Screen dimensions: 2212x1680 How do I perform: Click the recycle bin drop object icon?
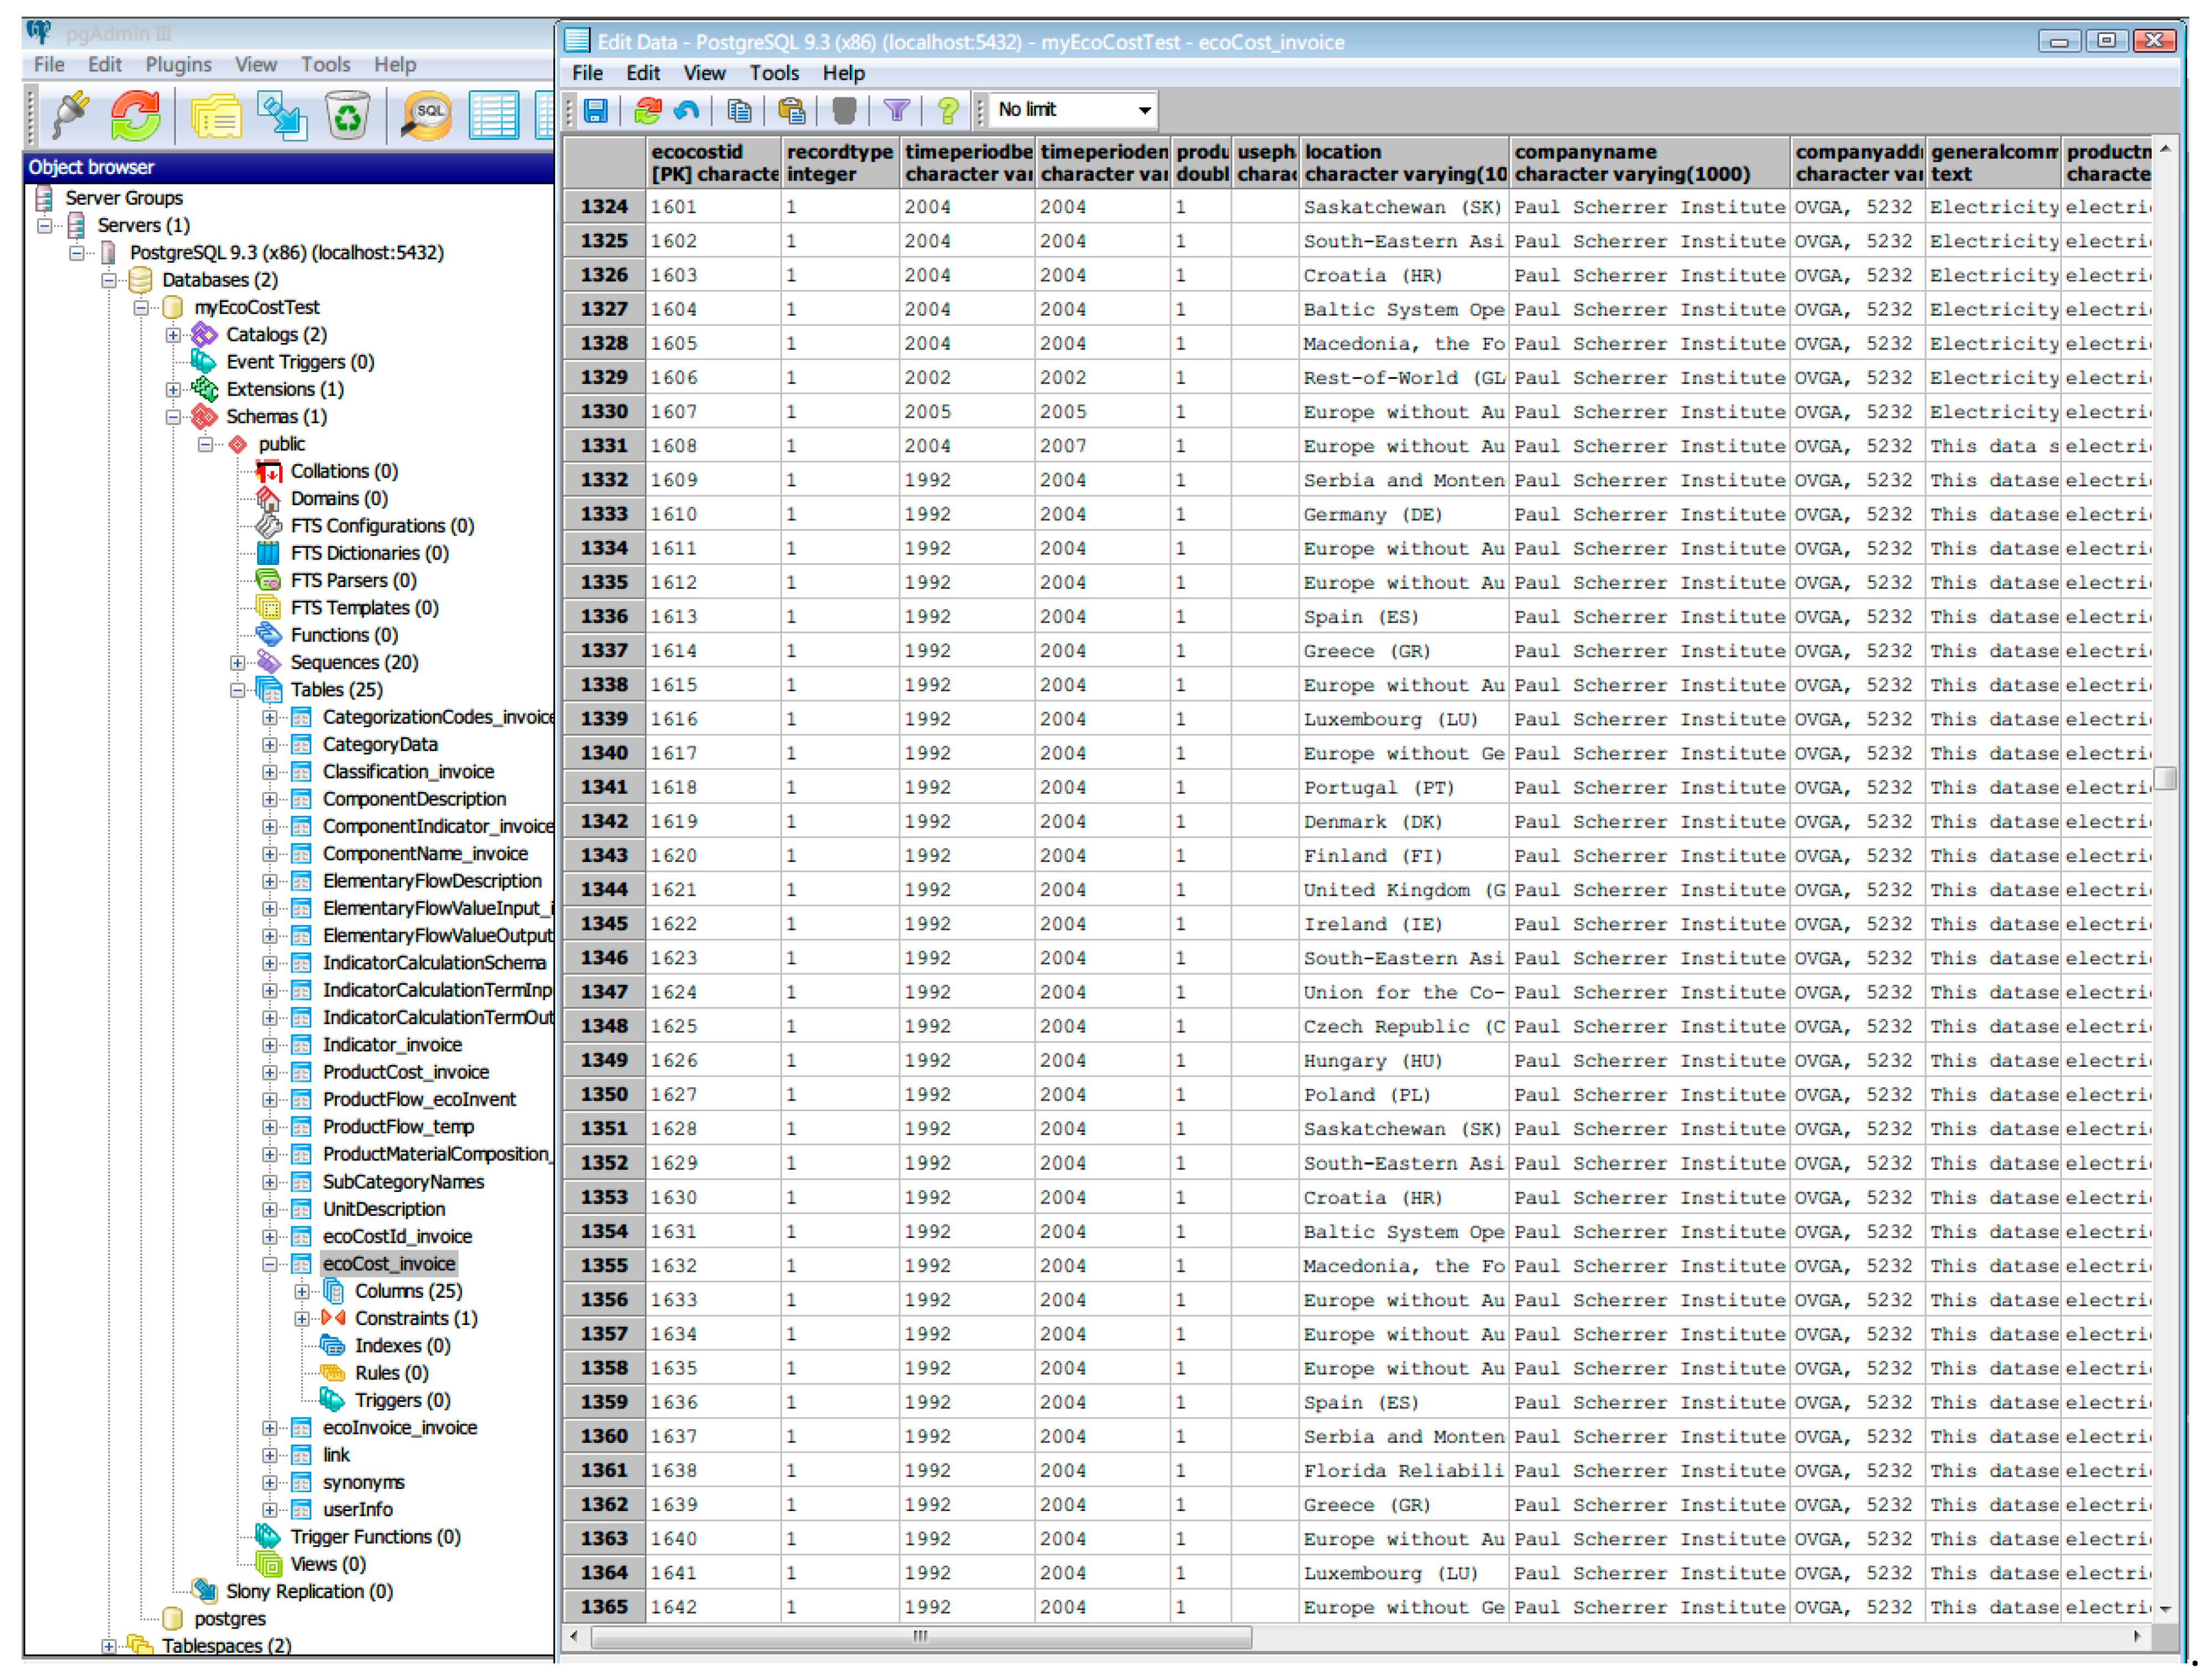347,116
